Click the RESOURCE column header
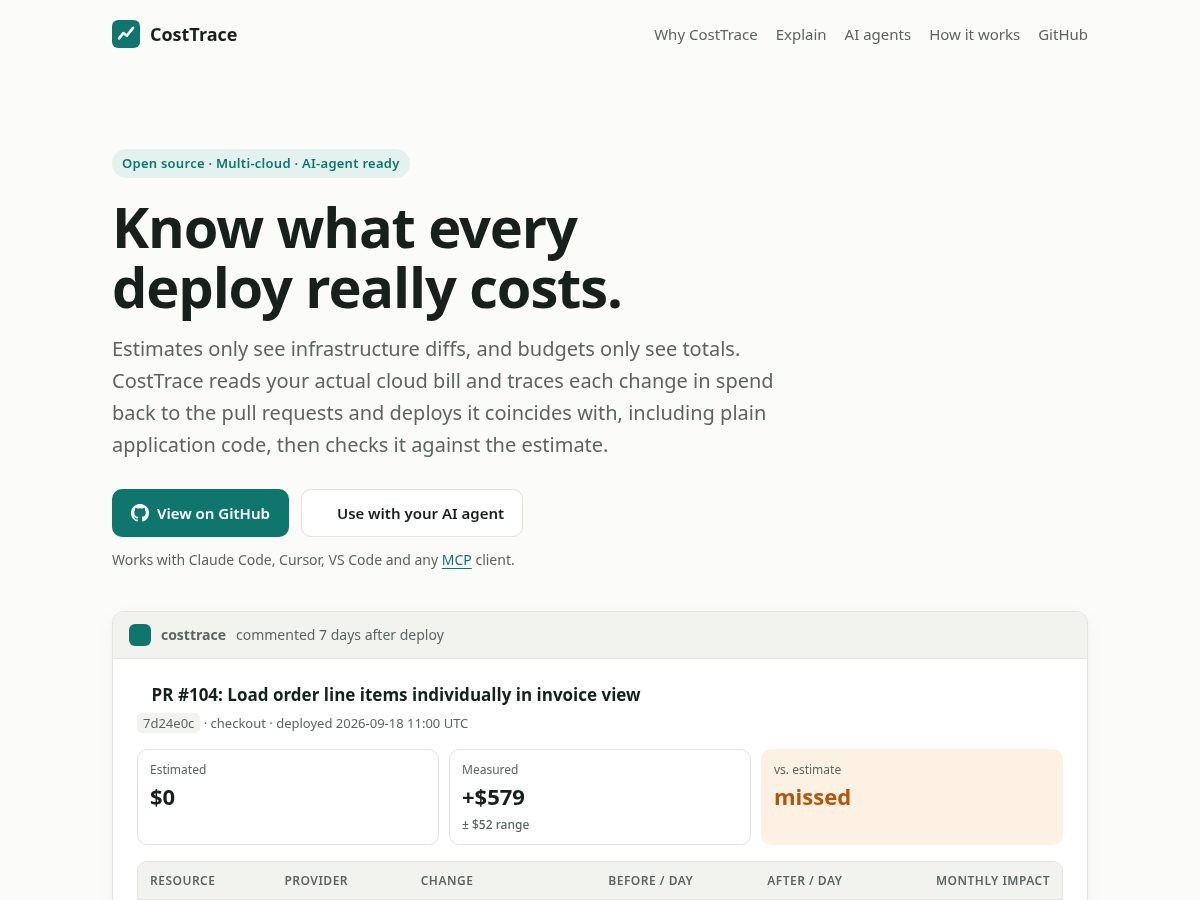The image size is (1200, 900). coord(183,881)
